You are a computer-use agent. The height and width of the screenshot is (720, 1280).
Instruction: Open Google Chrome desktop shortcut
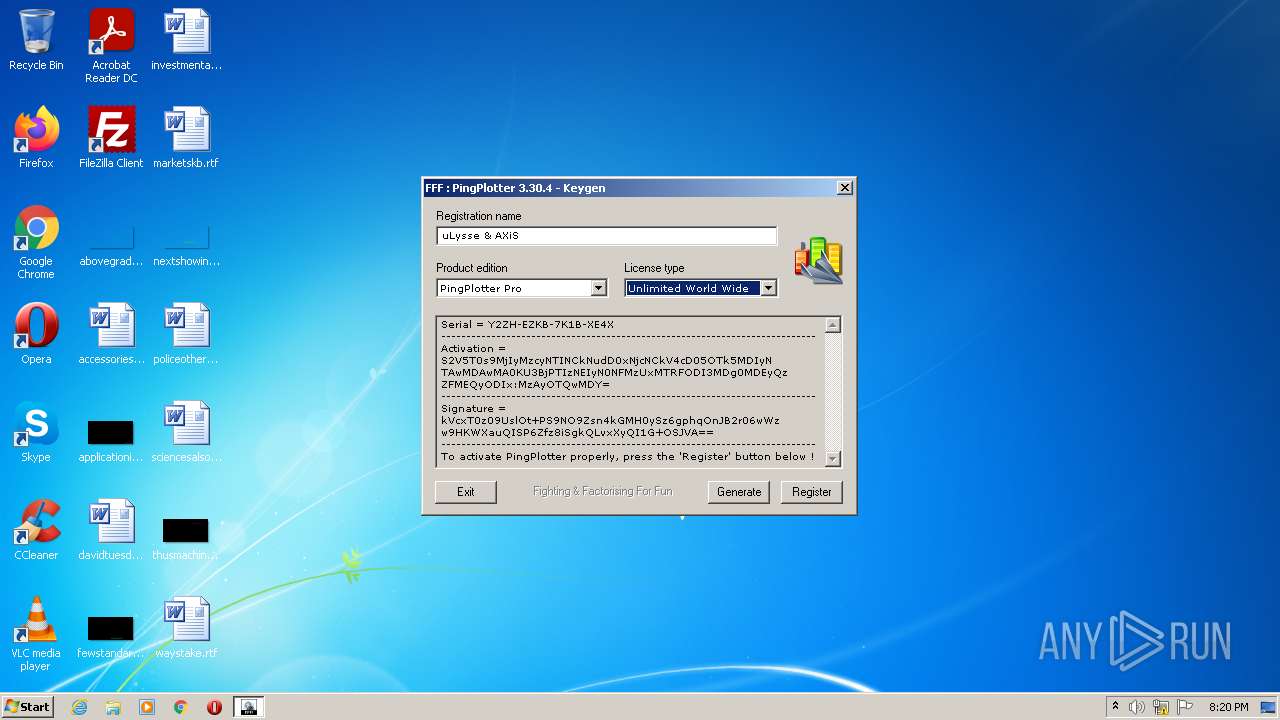(36, 242)
